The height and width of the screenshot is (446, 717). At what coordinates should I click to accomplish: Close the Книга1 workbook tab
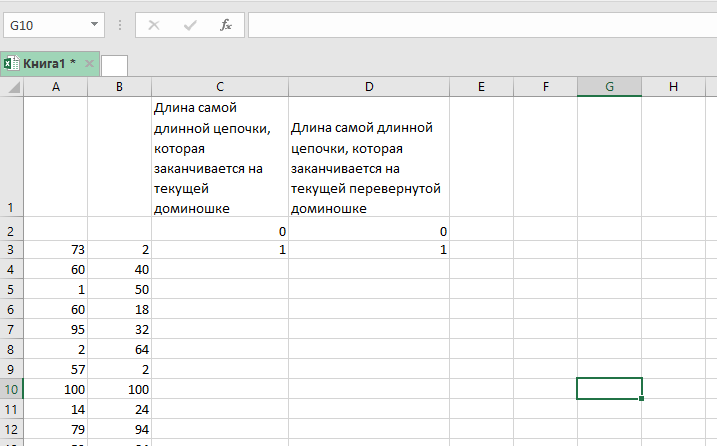coord(89,64)
